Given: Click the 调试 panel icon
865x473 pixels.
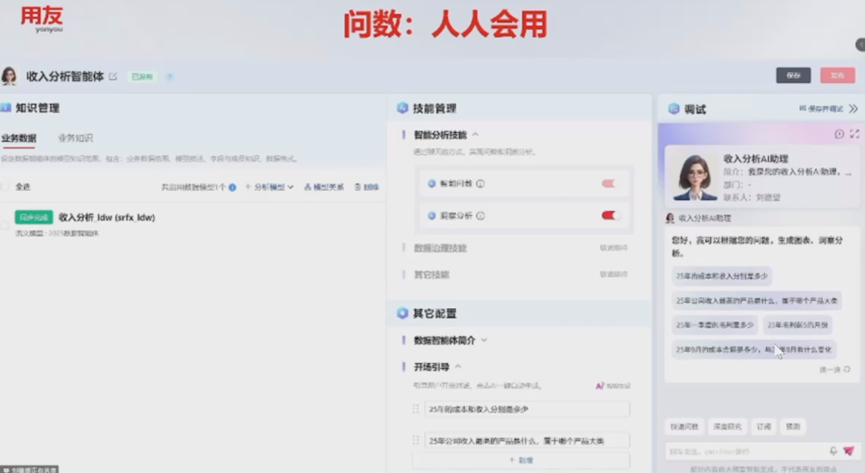Looking at the screenshot, I should [x=674, y=109].
